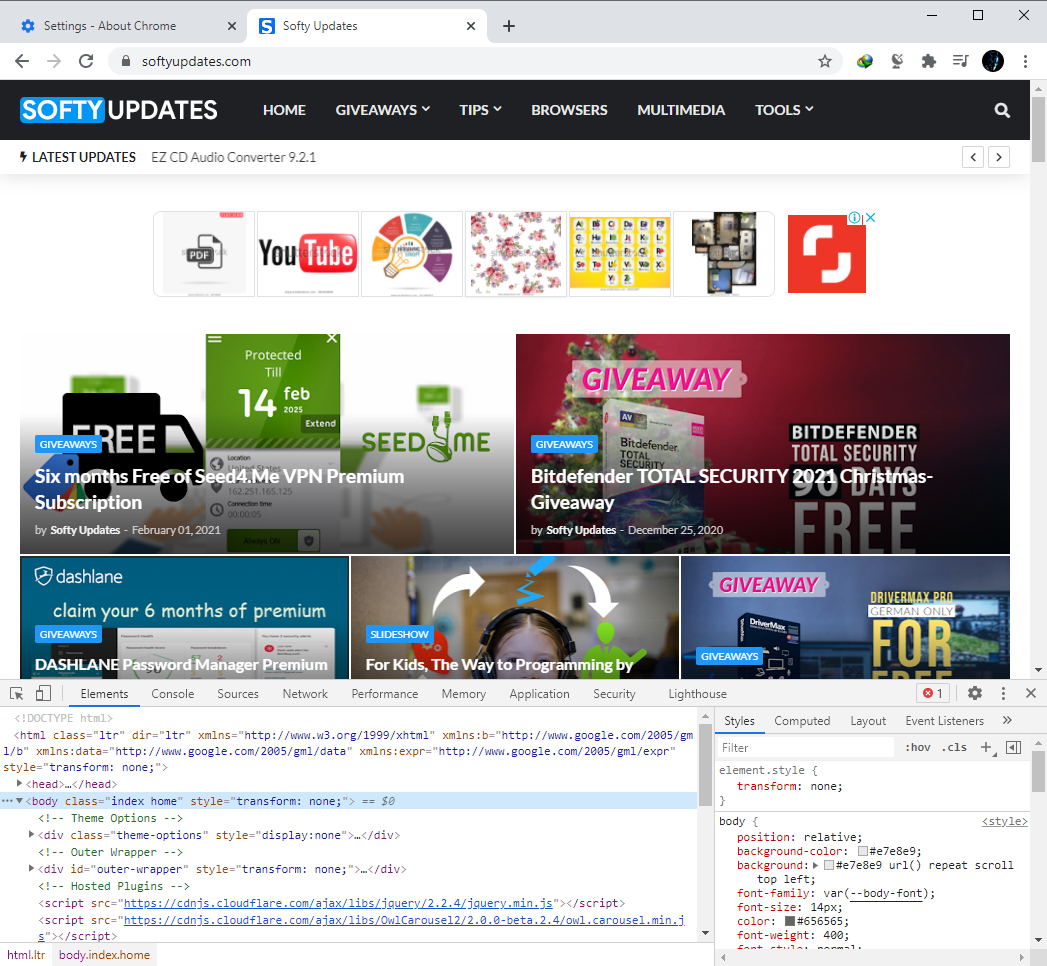Viewport: 1047px width, 966px height.
Task: Switch to the Console tab
Action: click(x=172, y=694)
